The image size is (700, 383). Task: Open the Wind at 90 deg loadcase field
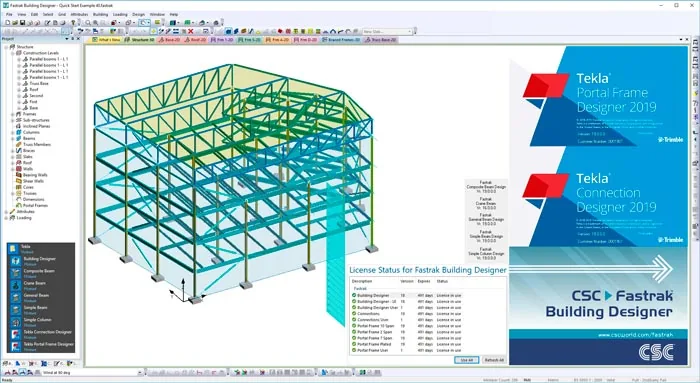click(x=92, y=372)
